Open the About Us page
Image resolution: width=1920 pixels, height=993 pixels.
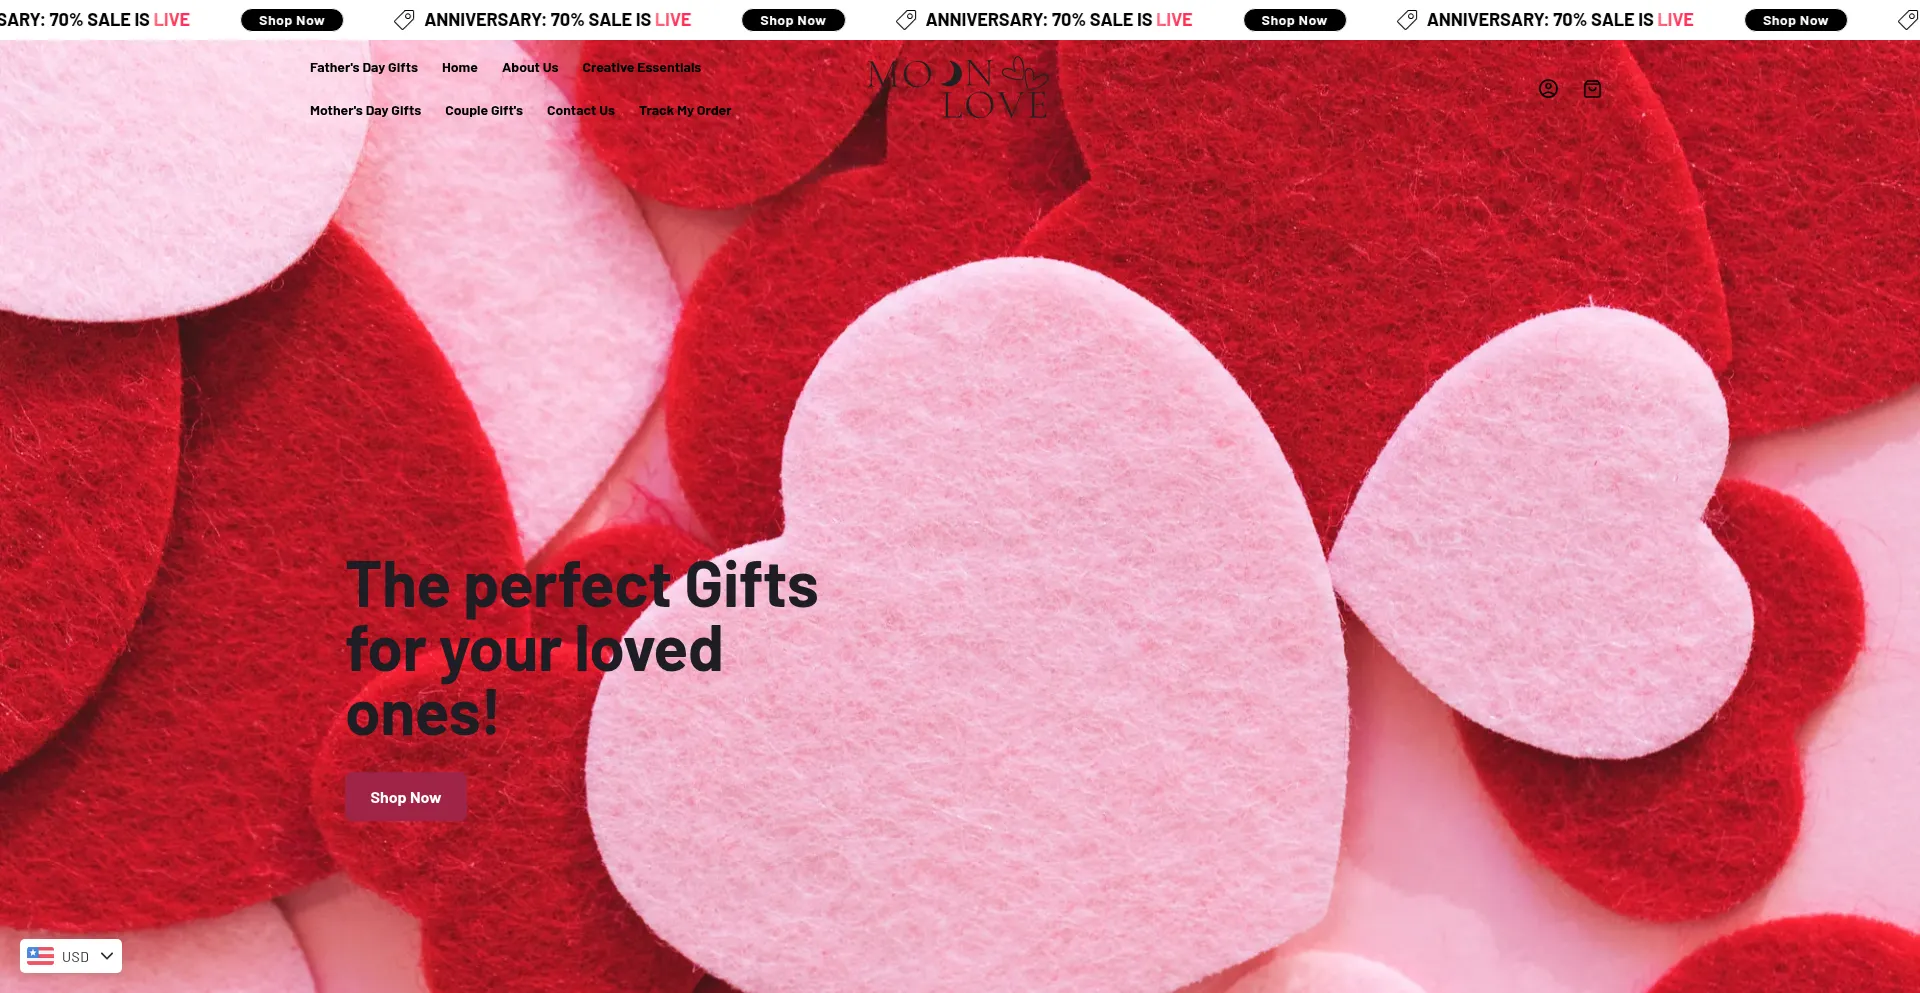click(x=530, y=68)
